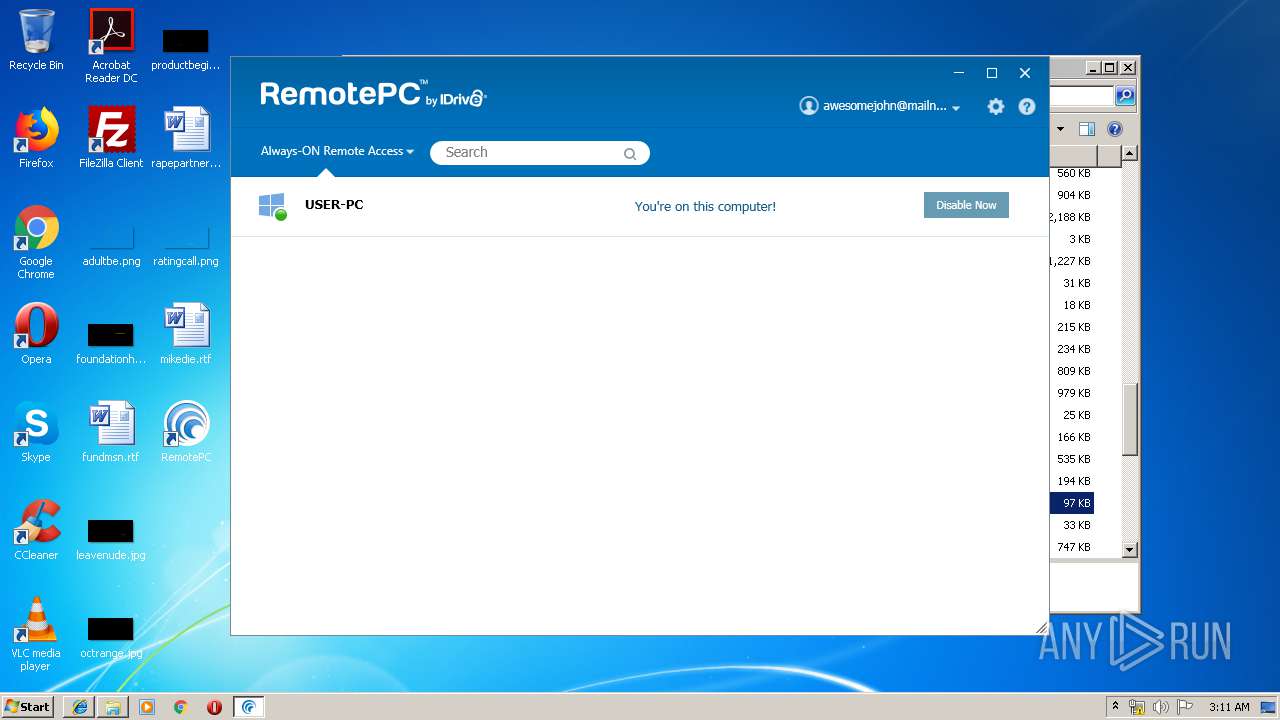Select mikedie.rtf desktop file

click(x=186, y=333)
